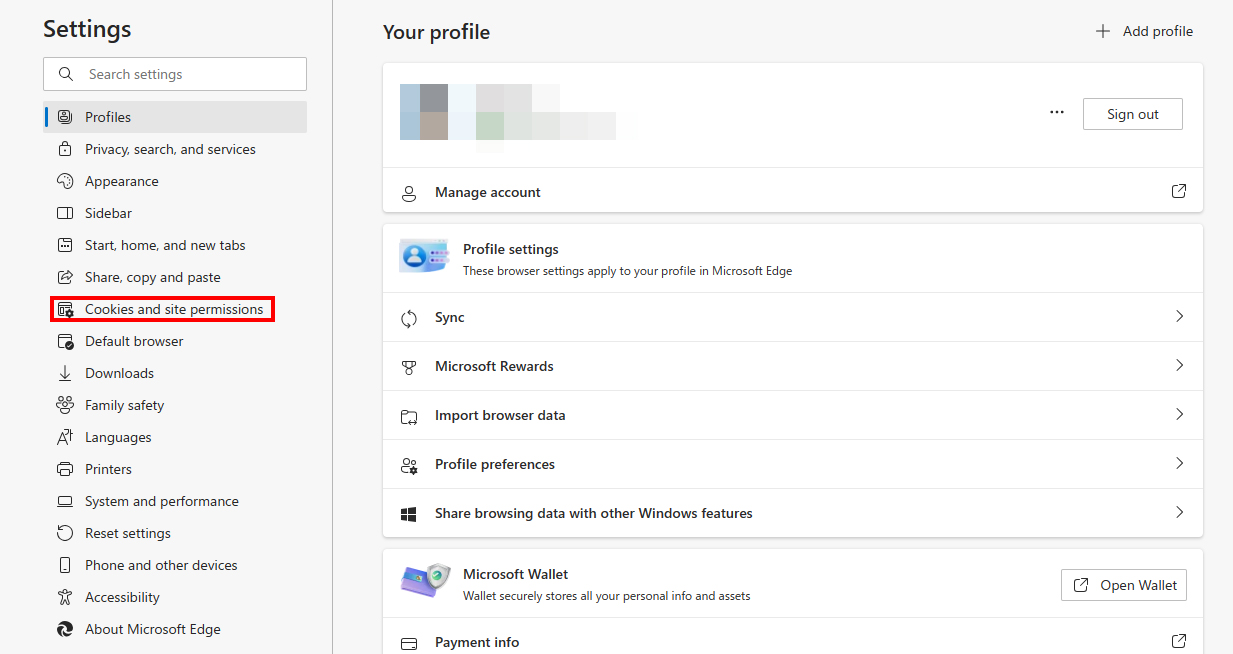The width and height of the screenshot is (1233, 654).
Task: Click the Sign out button
Action: [x=1132, y=114]
